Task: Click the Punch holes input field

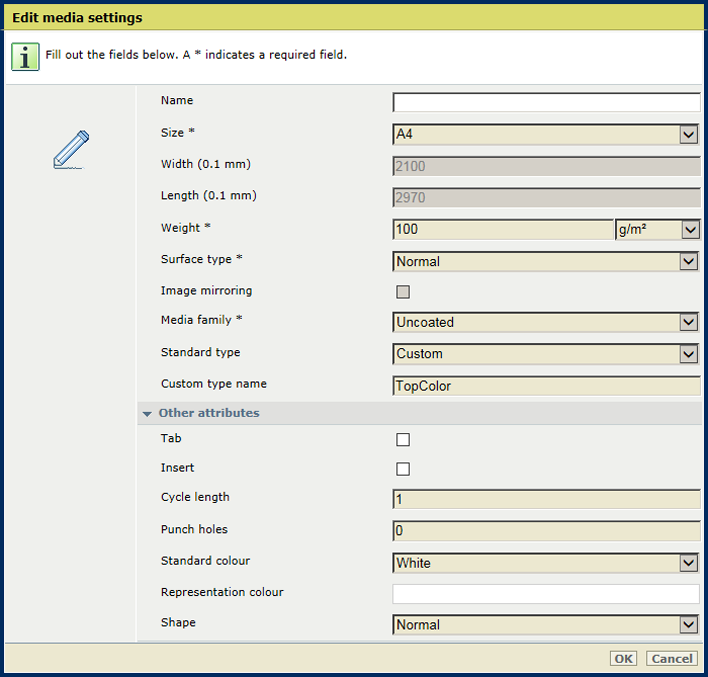Action: pos(546,531)
